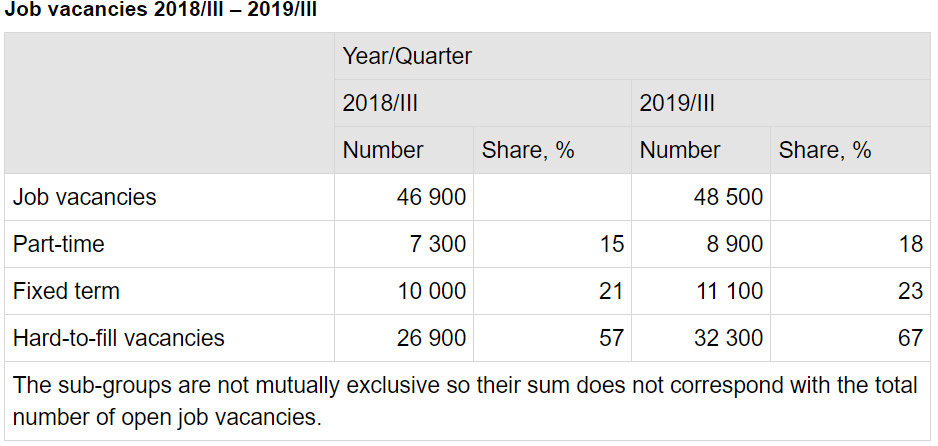Screen dimensions: 938x446
Task: Select the Year/Quarter header cell
Action: (x=407, y=57)
